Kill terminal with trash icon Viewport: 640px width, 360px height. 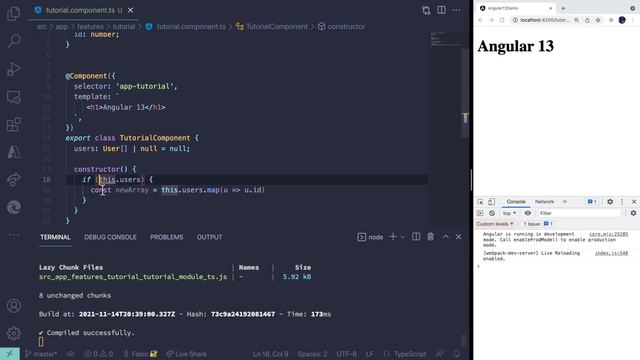[431, 237]
